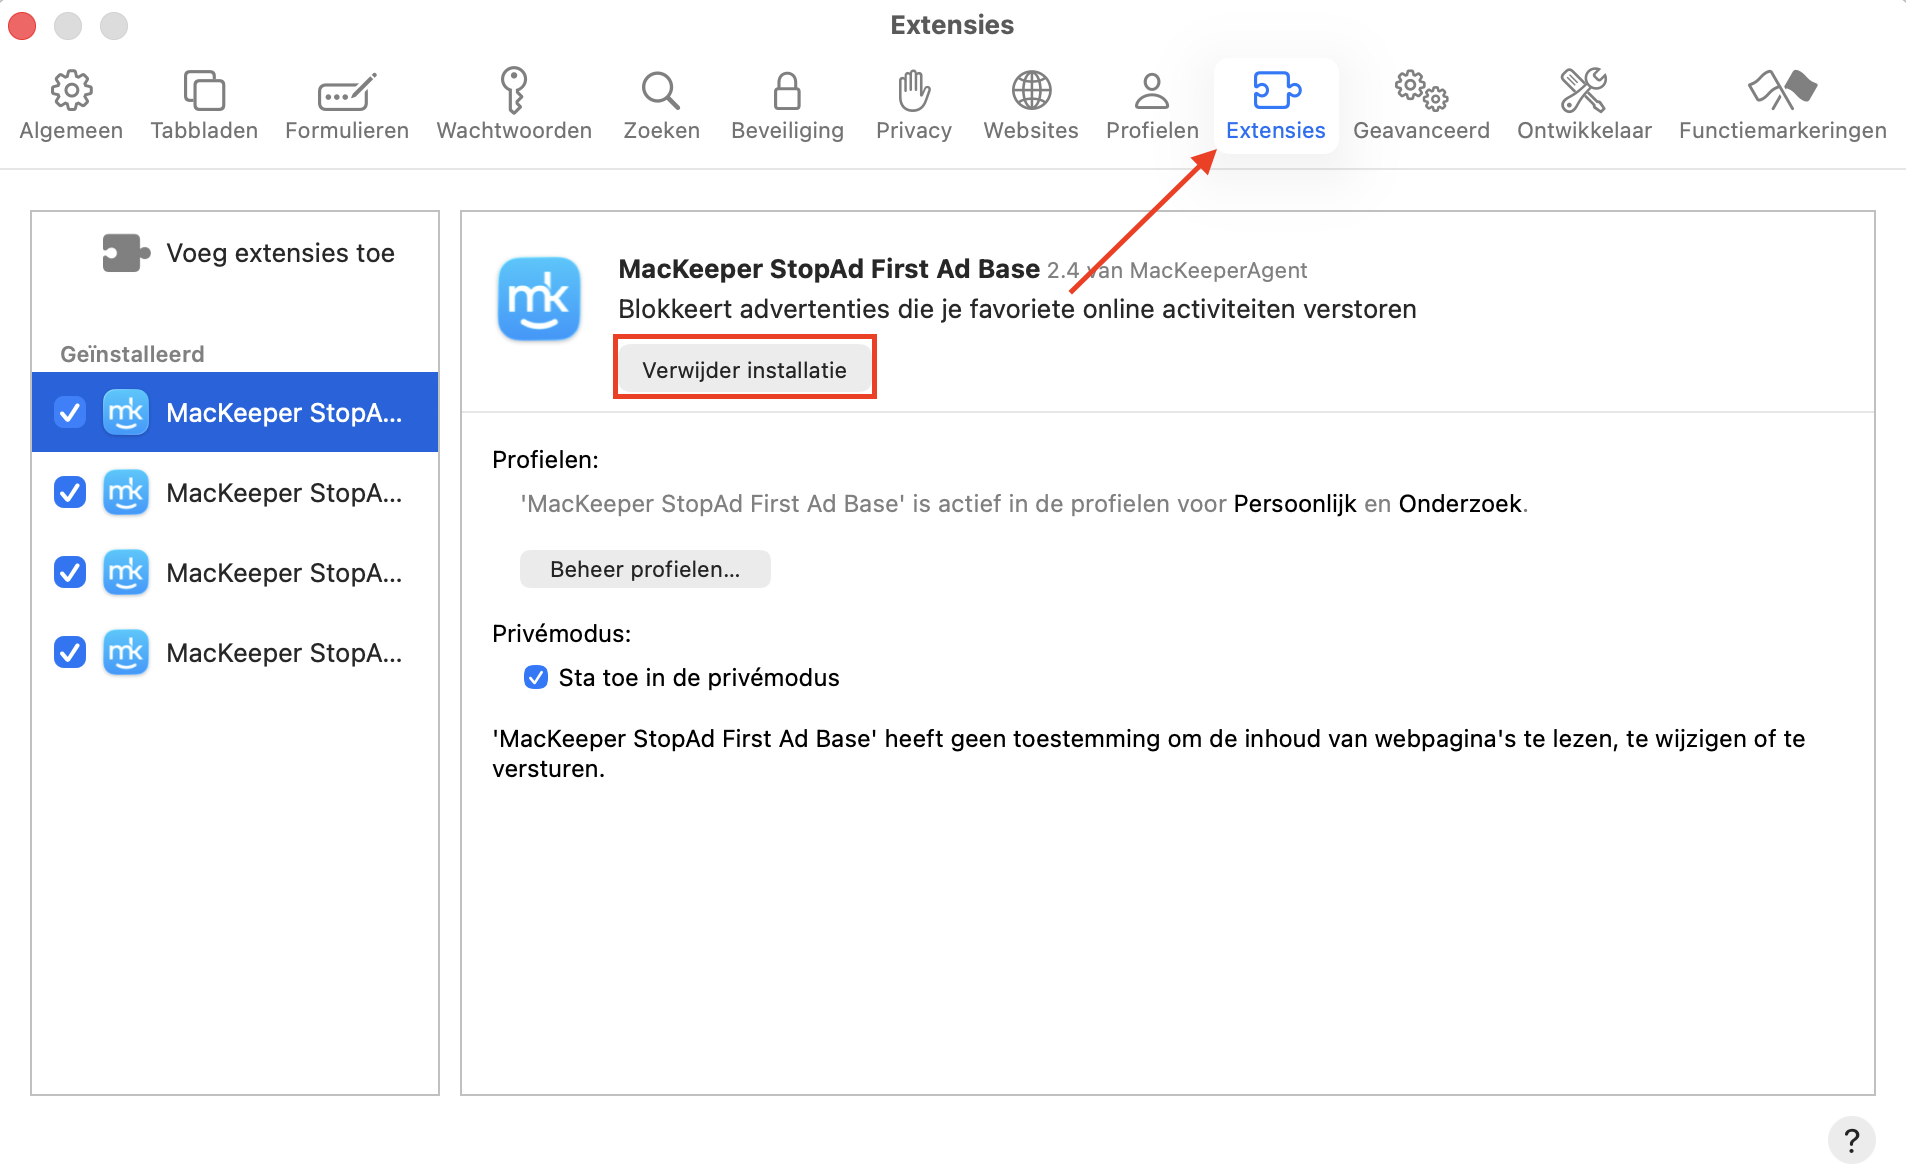Open the Beveiliging padlock icon
The image size is (1906, 1176).
pos(787,91)
